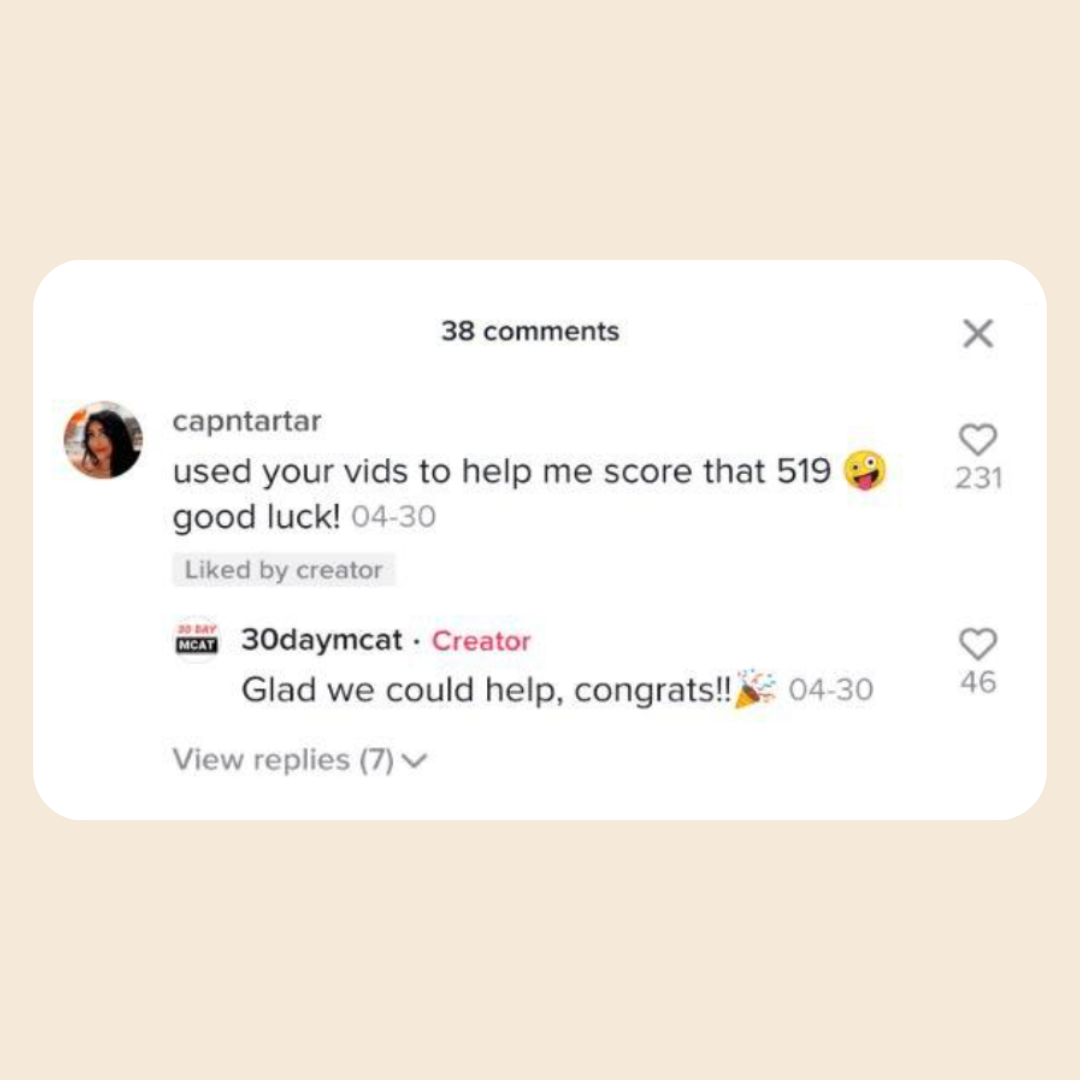The image size is (1080, 1080).
Task: Click the pink Creator label
Action: coord(481,641)
